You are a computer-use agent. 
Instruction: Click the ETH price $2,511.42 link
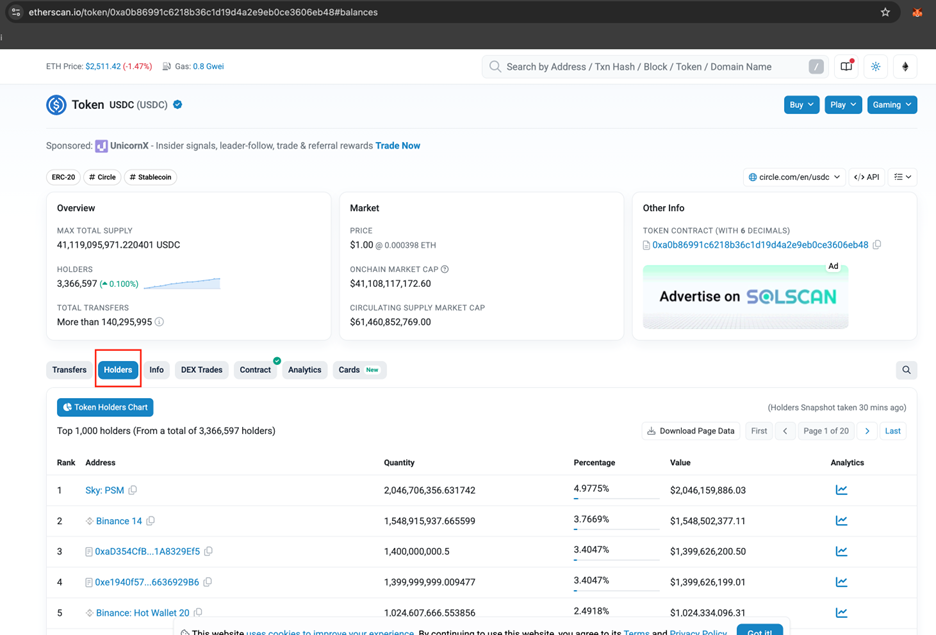tap(103, 66)
